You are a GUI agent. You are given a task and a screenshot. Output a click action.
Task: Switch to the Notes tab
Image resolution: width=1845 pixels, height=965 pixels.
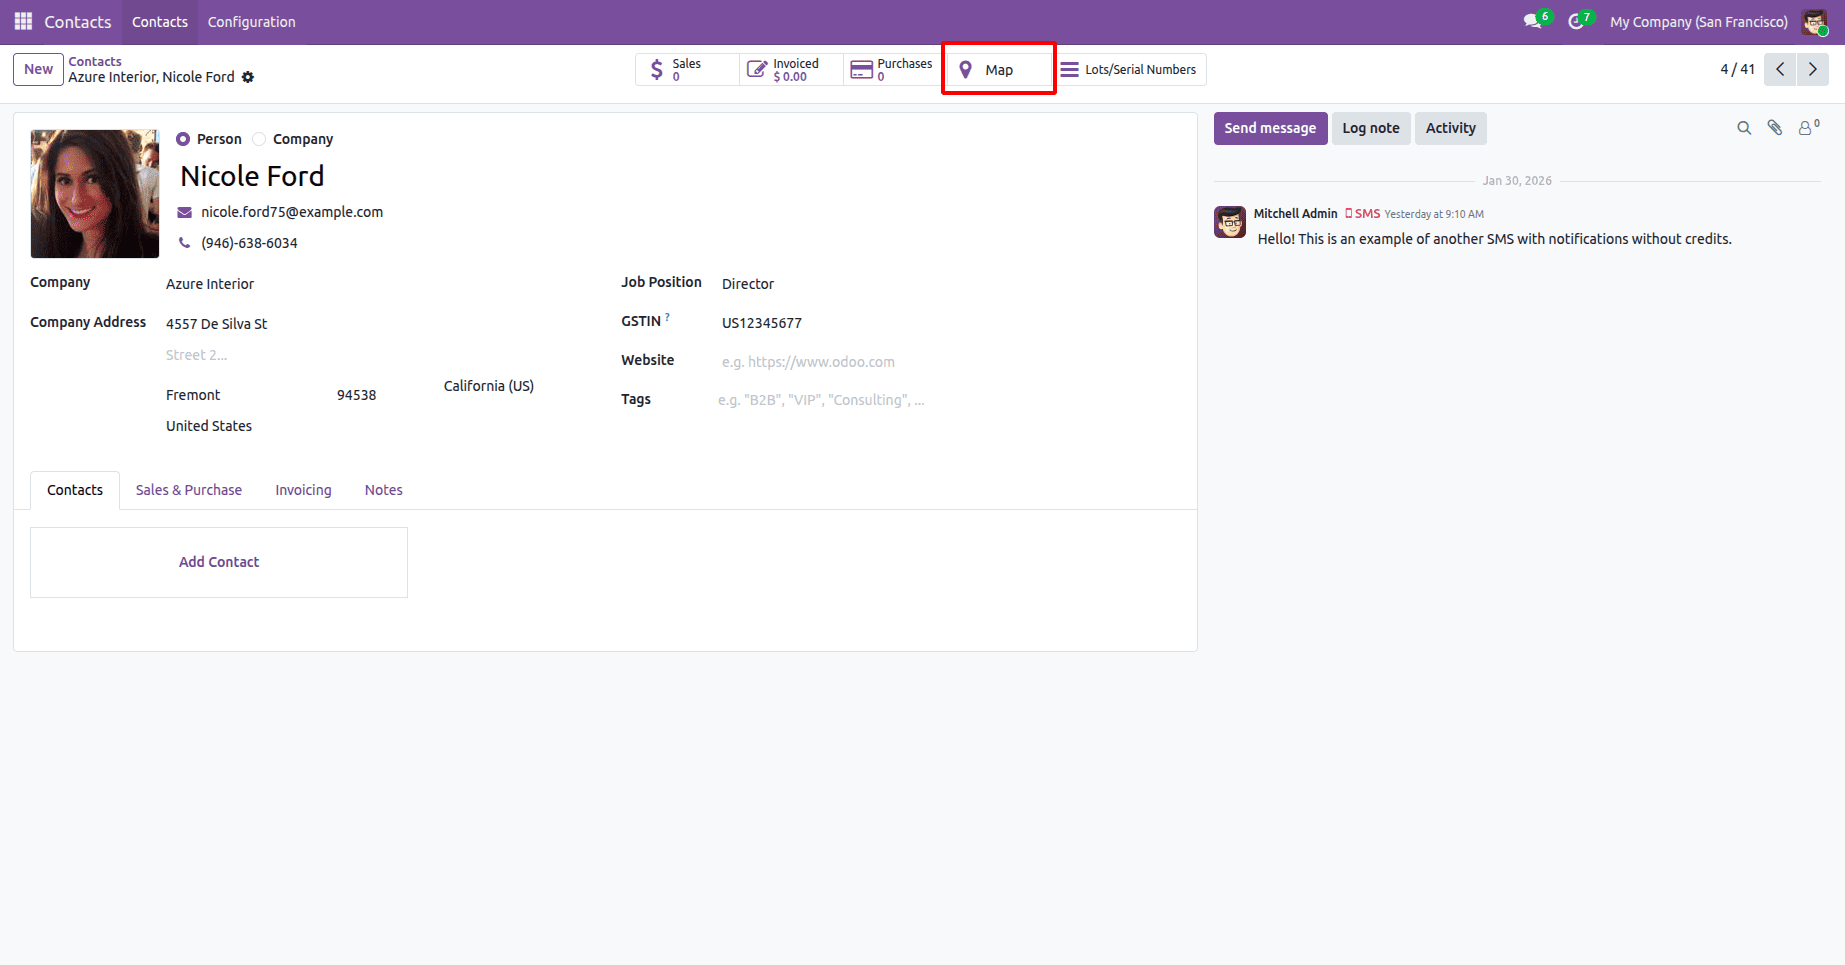pos(383,489)
